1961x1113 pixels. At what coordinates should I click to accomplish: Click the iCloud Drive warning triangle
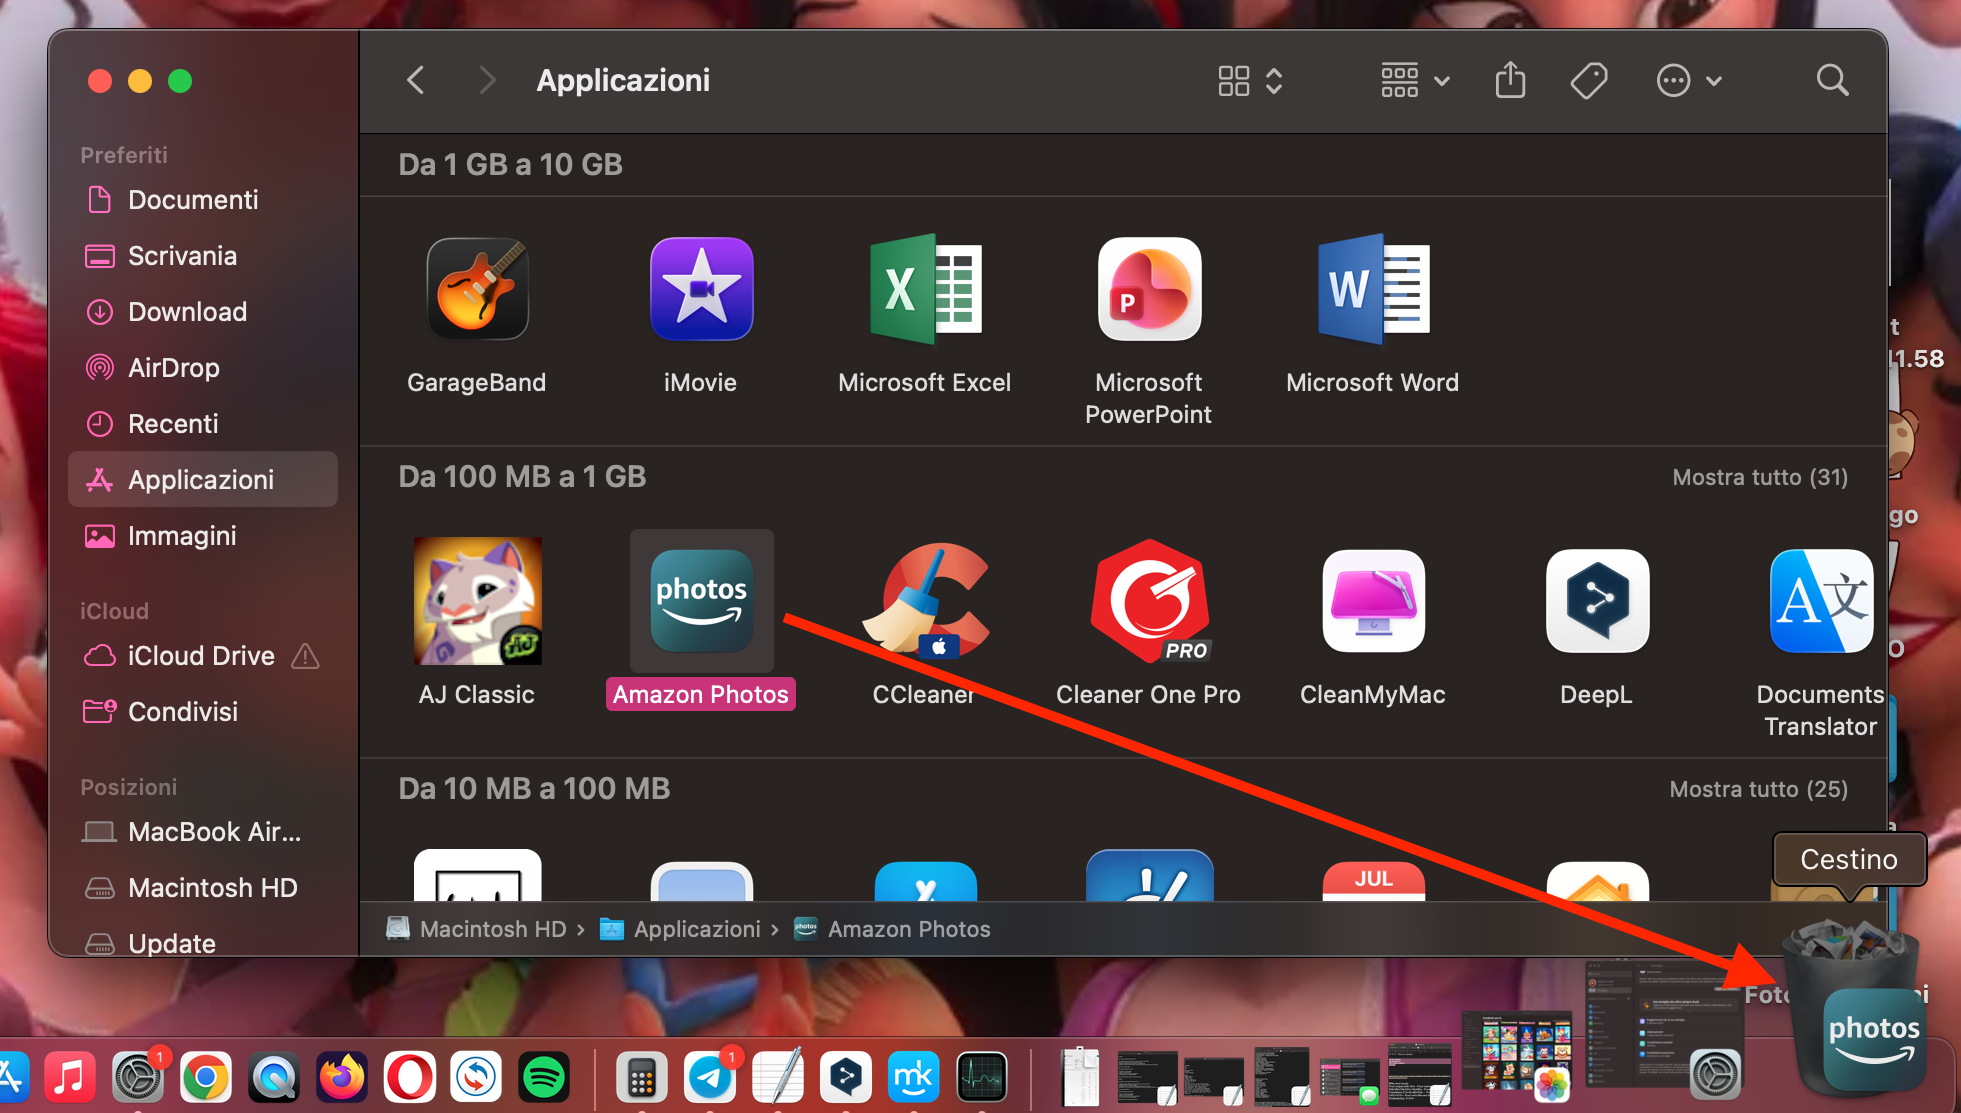[305, 656]
